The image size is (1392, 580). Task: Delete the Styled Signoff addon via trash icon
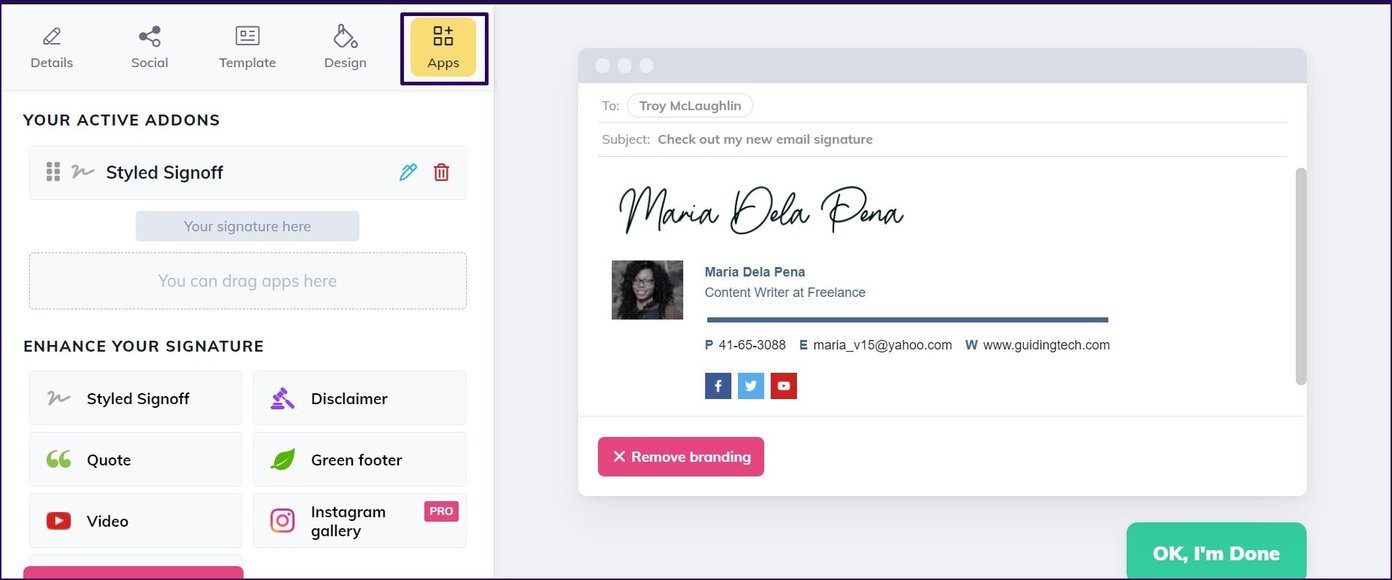pos(441,172)
